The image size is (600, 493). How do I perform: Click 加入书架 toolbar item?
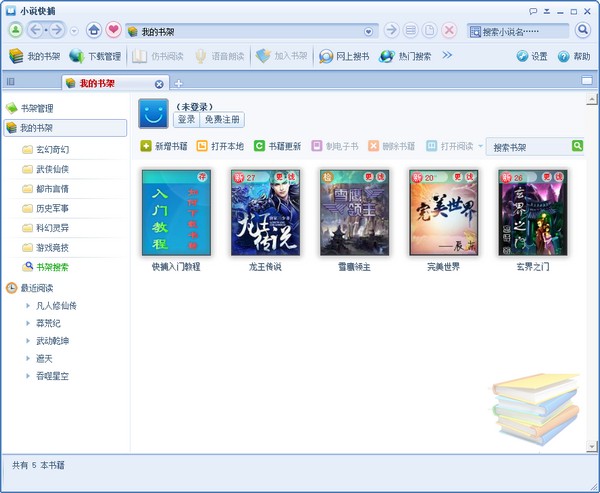point(282,56)
